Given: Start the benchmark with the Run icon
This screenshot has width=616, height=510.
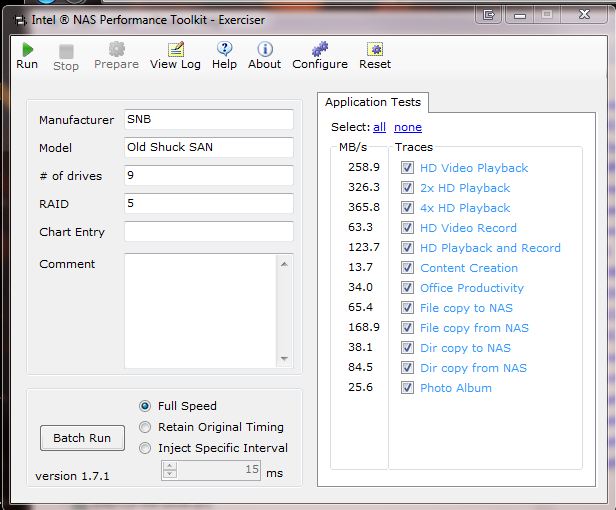Looking at the screenshot, I should (x=27, y=50).
